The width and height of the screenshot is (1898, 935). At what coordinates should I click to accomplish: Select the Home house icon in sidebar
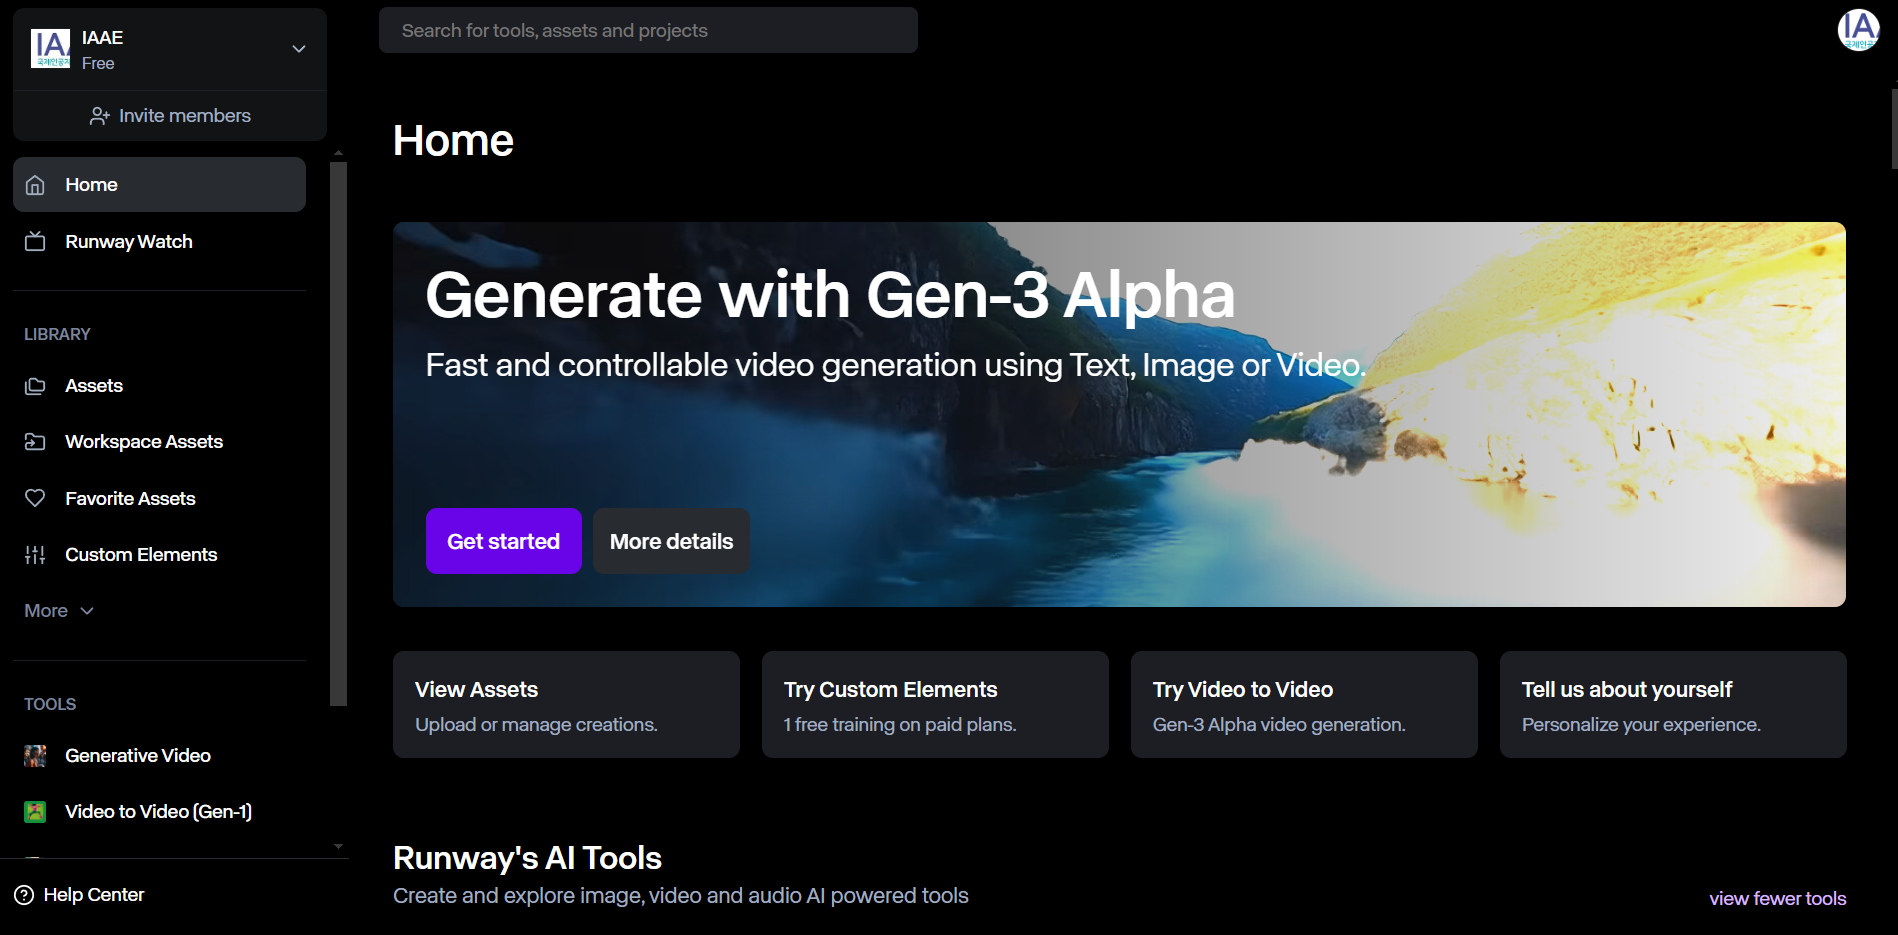[x=35, y=185]
